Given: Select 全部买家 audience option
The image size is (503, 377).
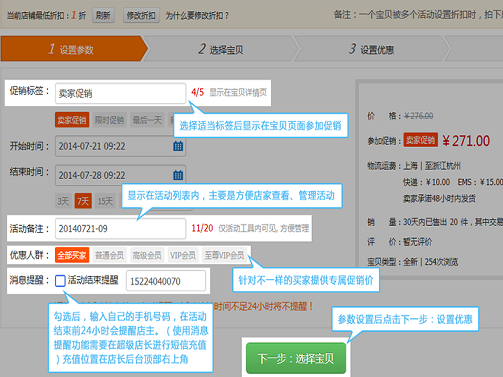Looking at the screenshot, I should click(x=72, y=255).
